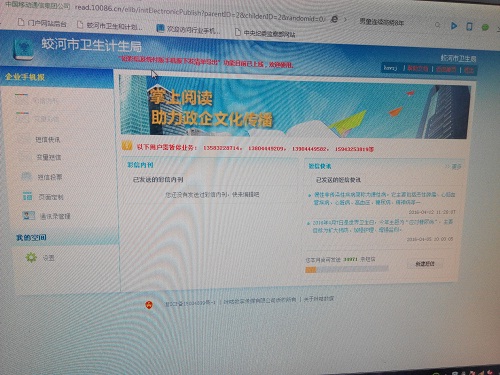The image size is (500, 375).
Task: Click the book logo beside 蛟河市卫生计生局
Action: pyautogui.click(x=23, y=49)
